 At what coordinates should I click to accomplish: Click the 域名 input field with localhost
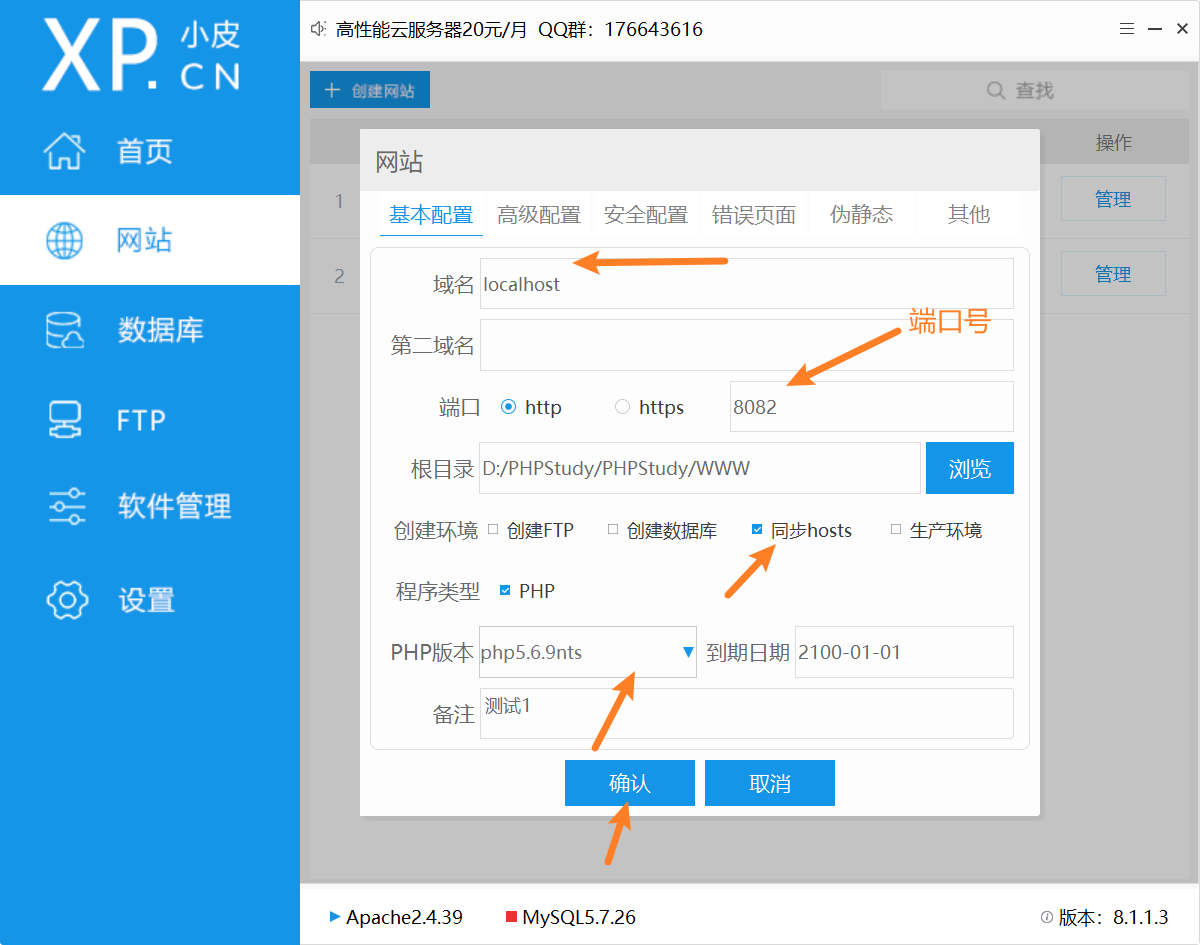pos(747,283)
